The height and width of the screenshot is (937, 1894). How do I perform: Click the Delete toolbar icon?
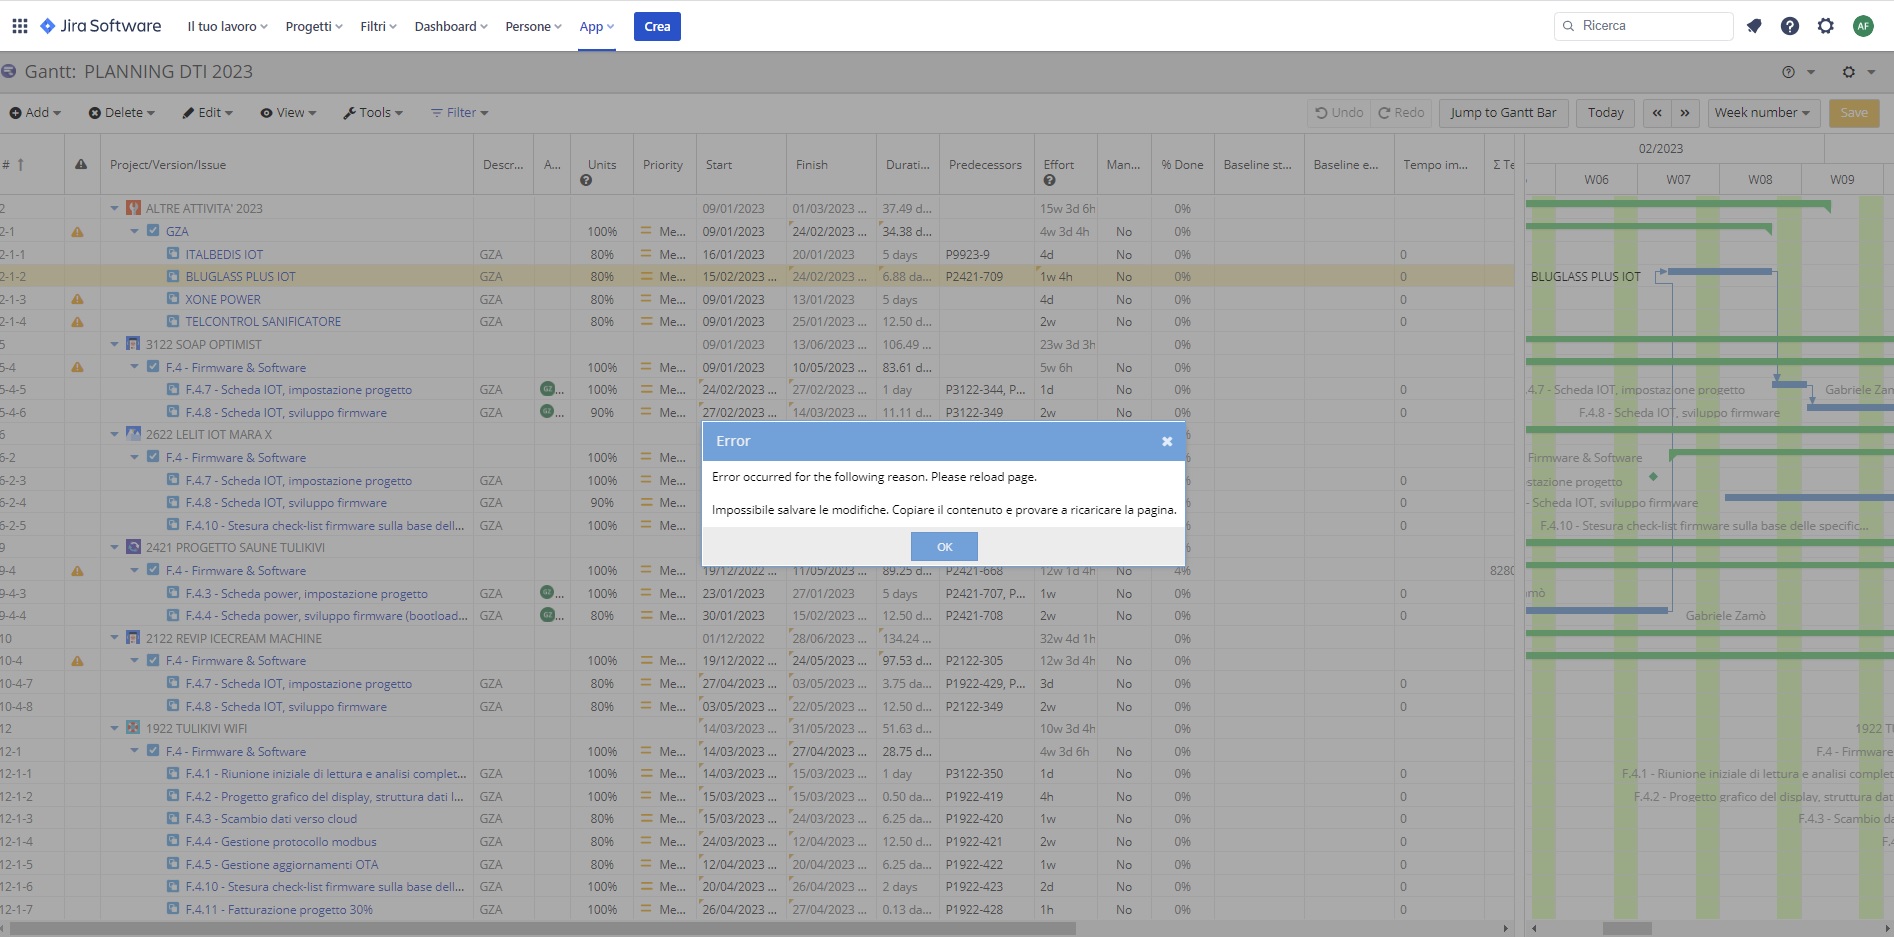coord(93,112)
